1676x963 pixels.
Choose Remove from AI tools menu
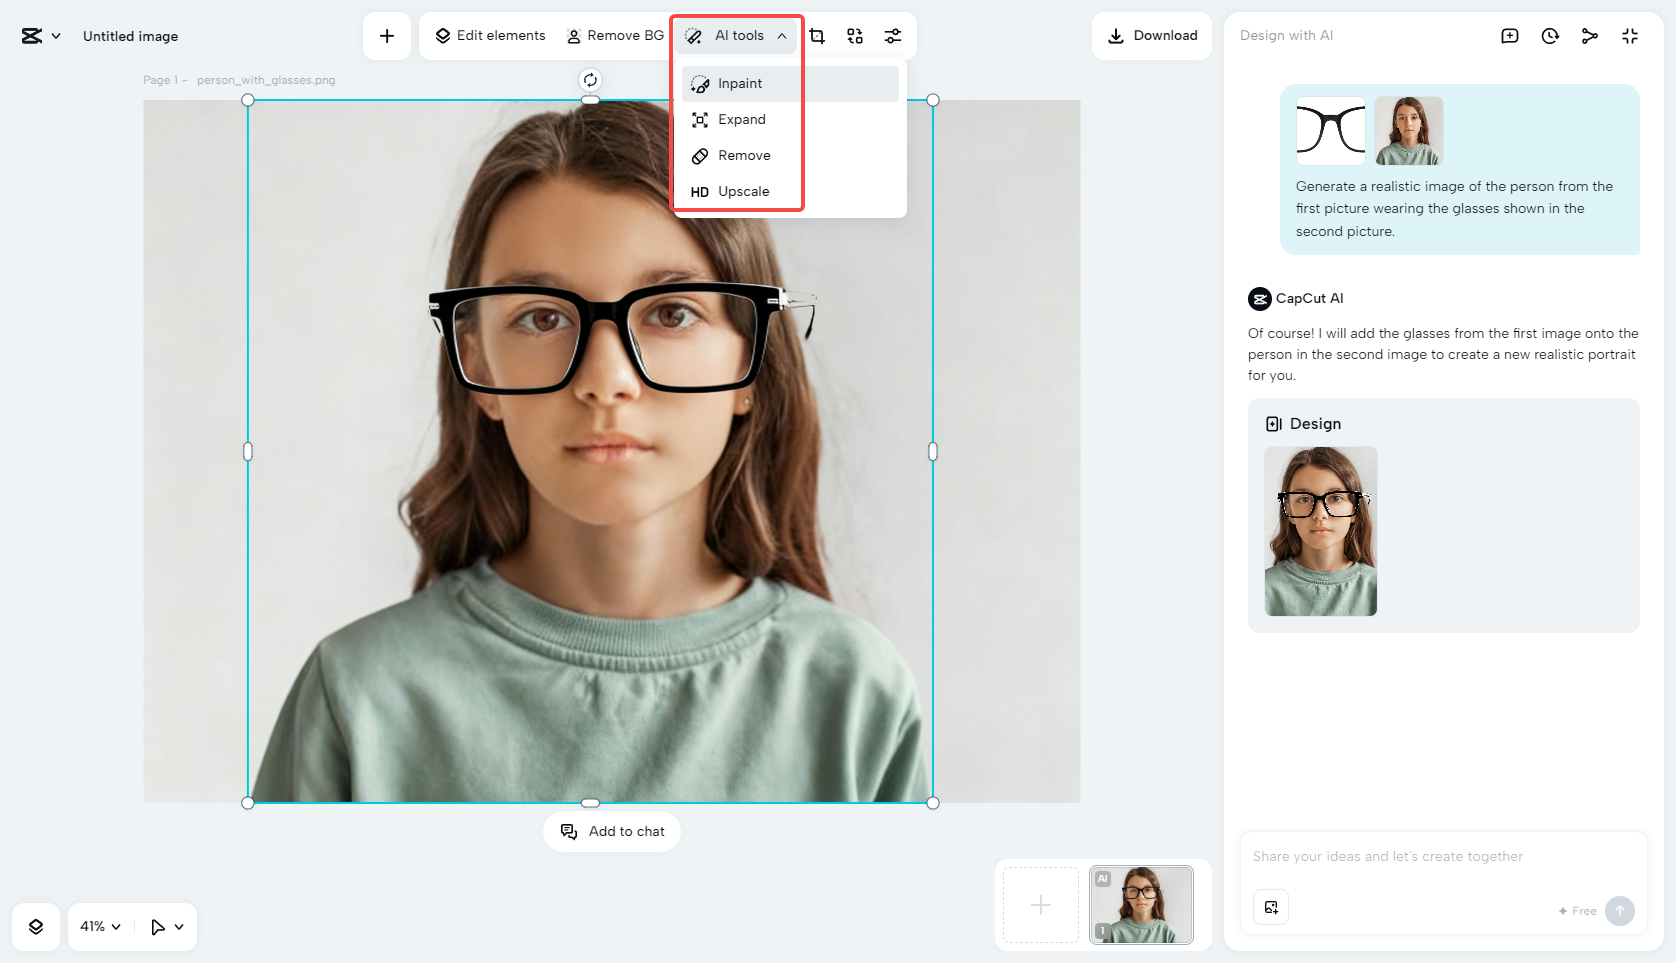[x=790, y=156]
